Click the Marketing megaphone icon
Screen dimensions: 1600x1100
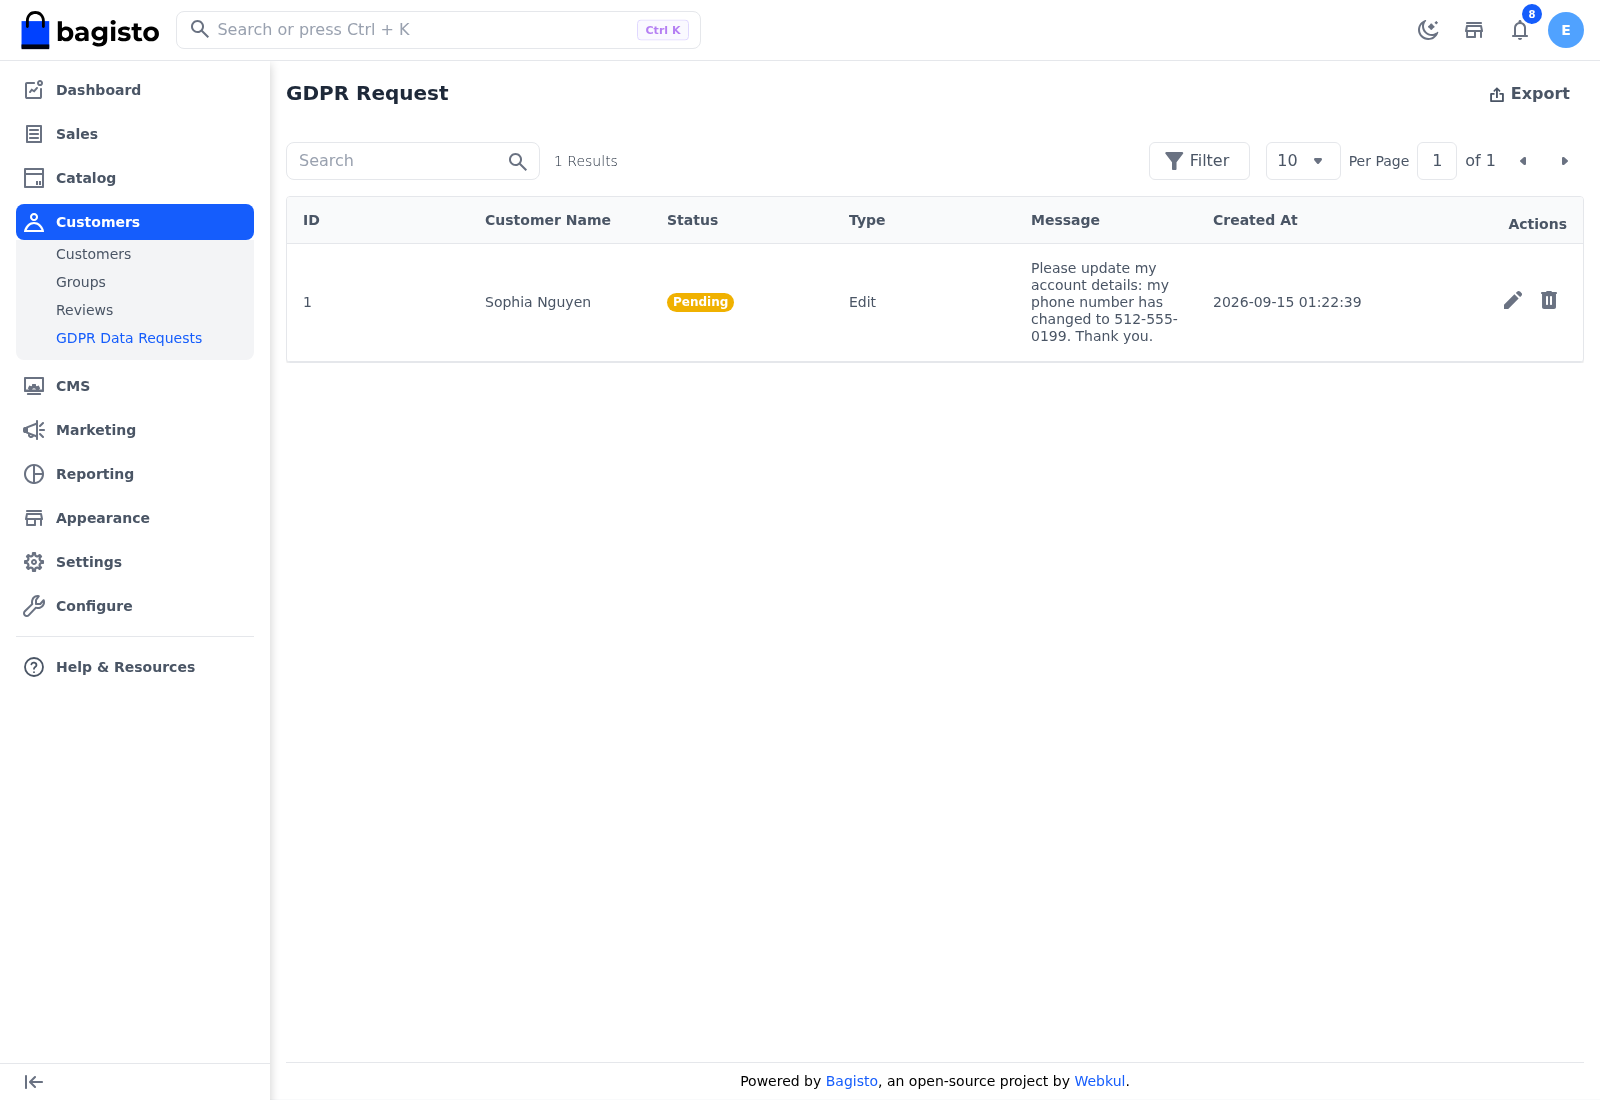click(34, 430)
